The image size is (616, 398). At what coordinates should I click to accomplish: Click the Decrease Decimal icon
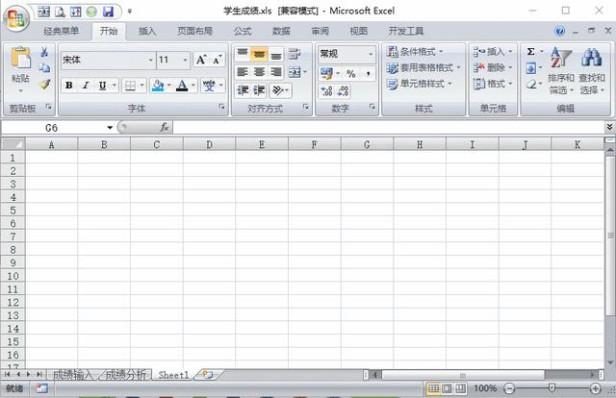pos(343,91)
